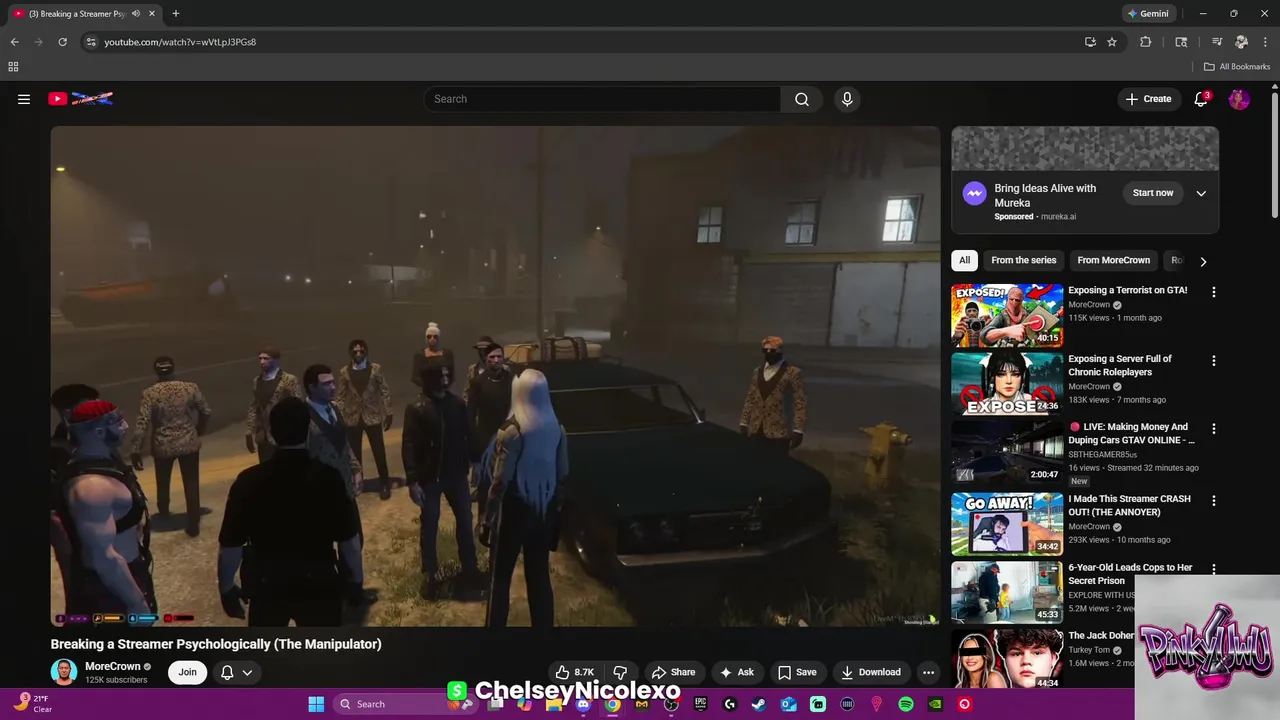Screen dimensions: 1280x720
Task: View site information icon in address bar
Action: (x=91, y=42)
